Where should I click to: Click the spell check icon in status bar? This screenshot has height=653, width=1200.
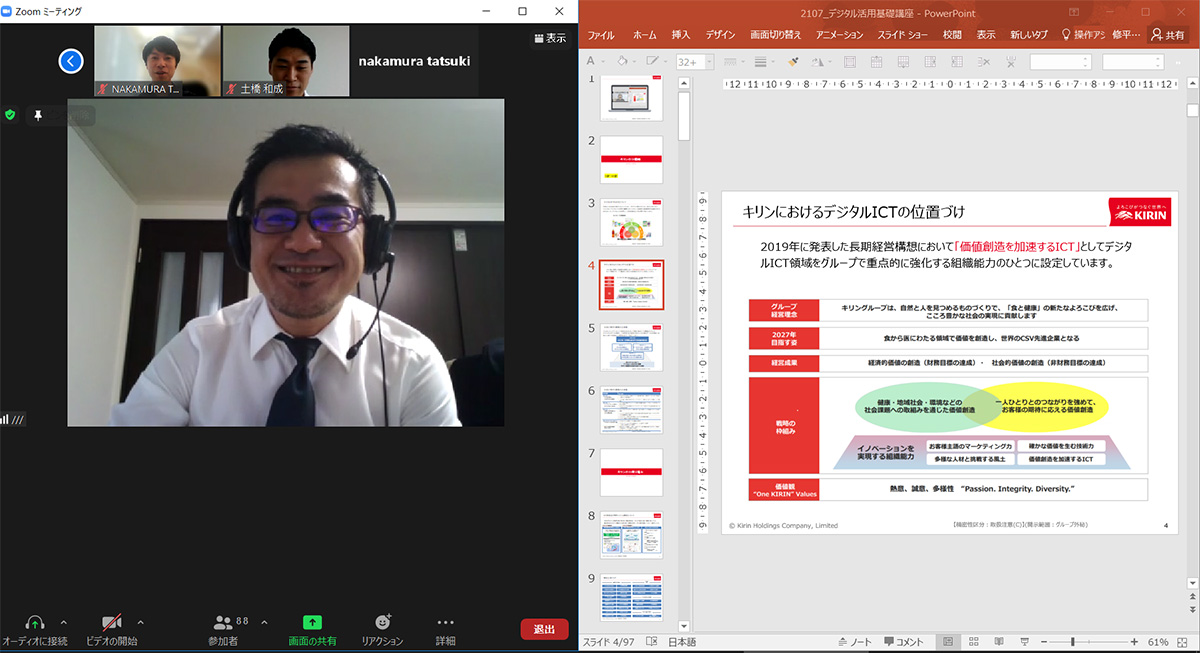(652, 642)
